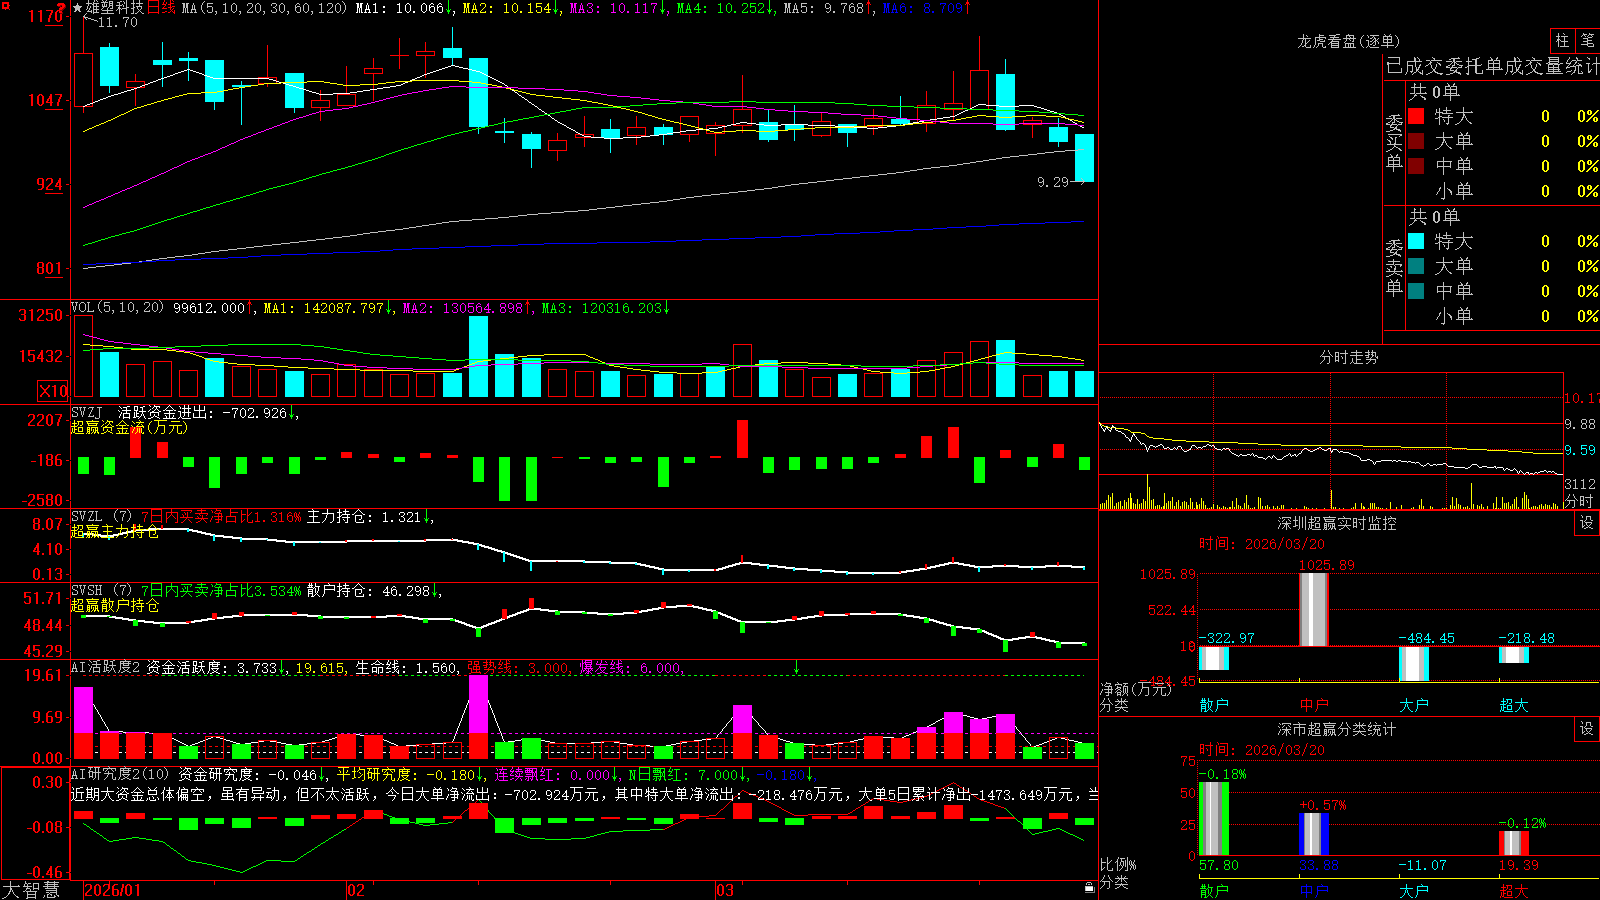1600x900 pixels.
Task: Click the 11.70 high price annotation
Action: coord(118,22)
